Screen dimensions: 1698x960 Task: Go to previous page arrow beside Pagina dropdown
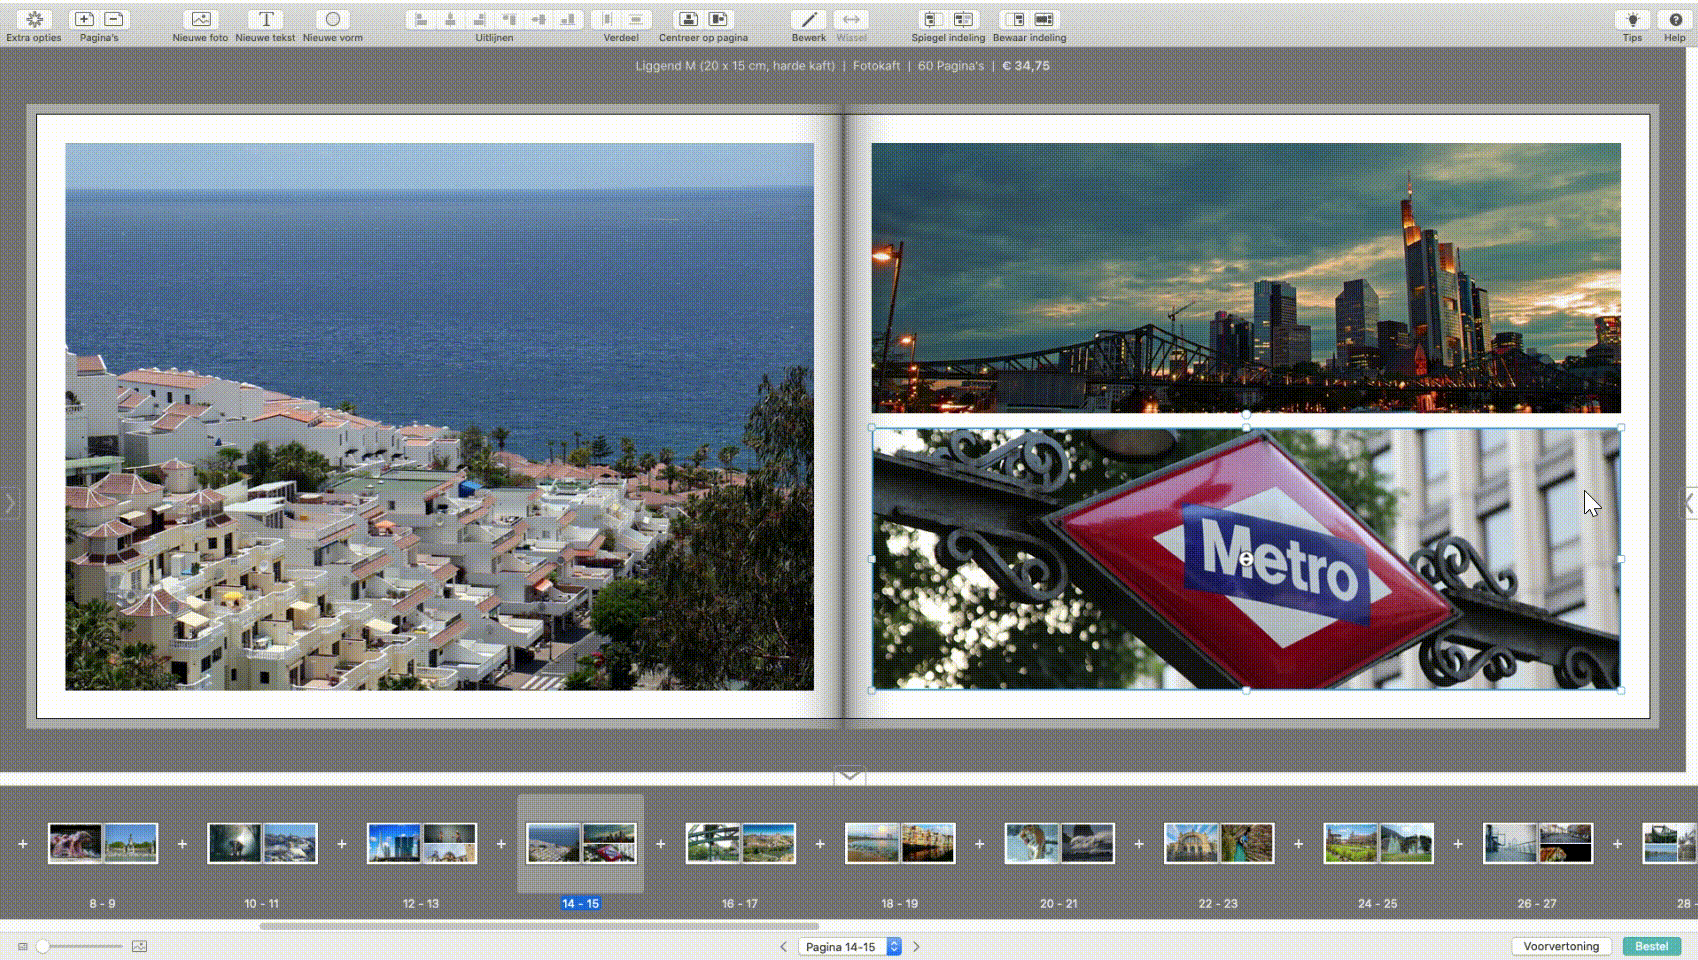(x=783, y=947)
